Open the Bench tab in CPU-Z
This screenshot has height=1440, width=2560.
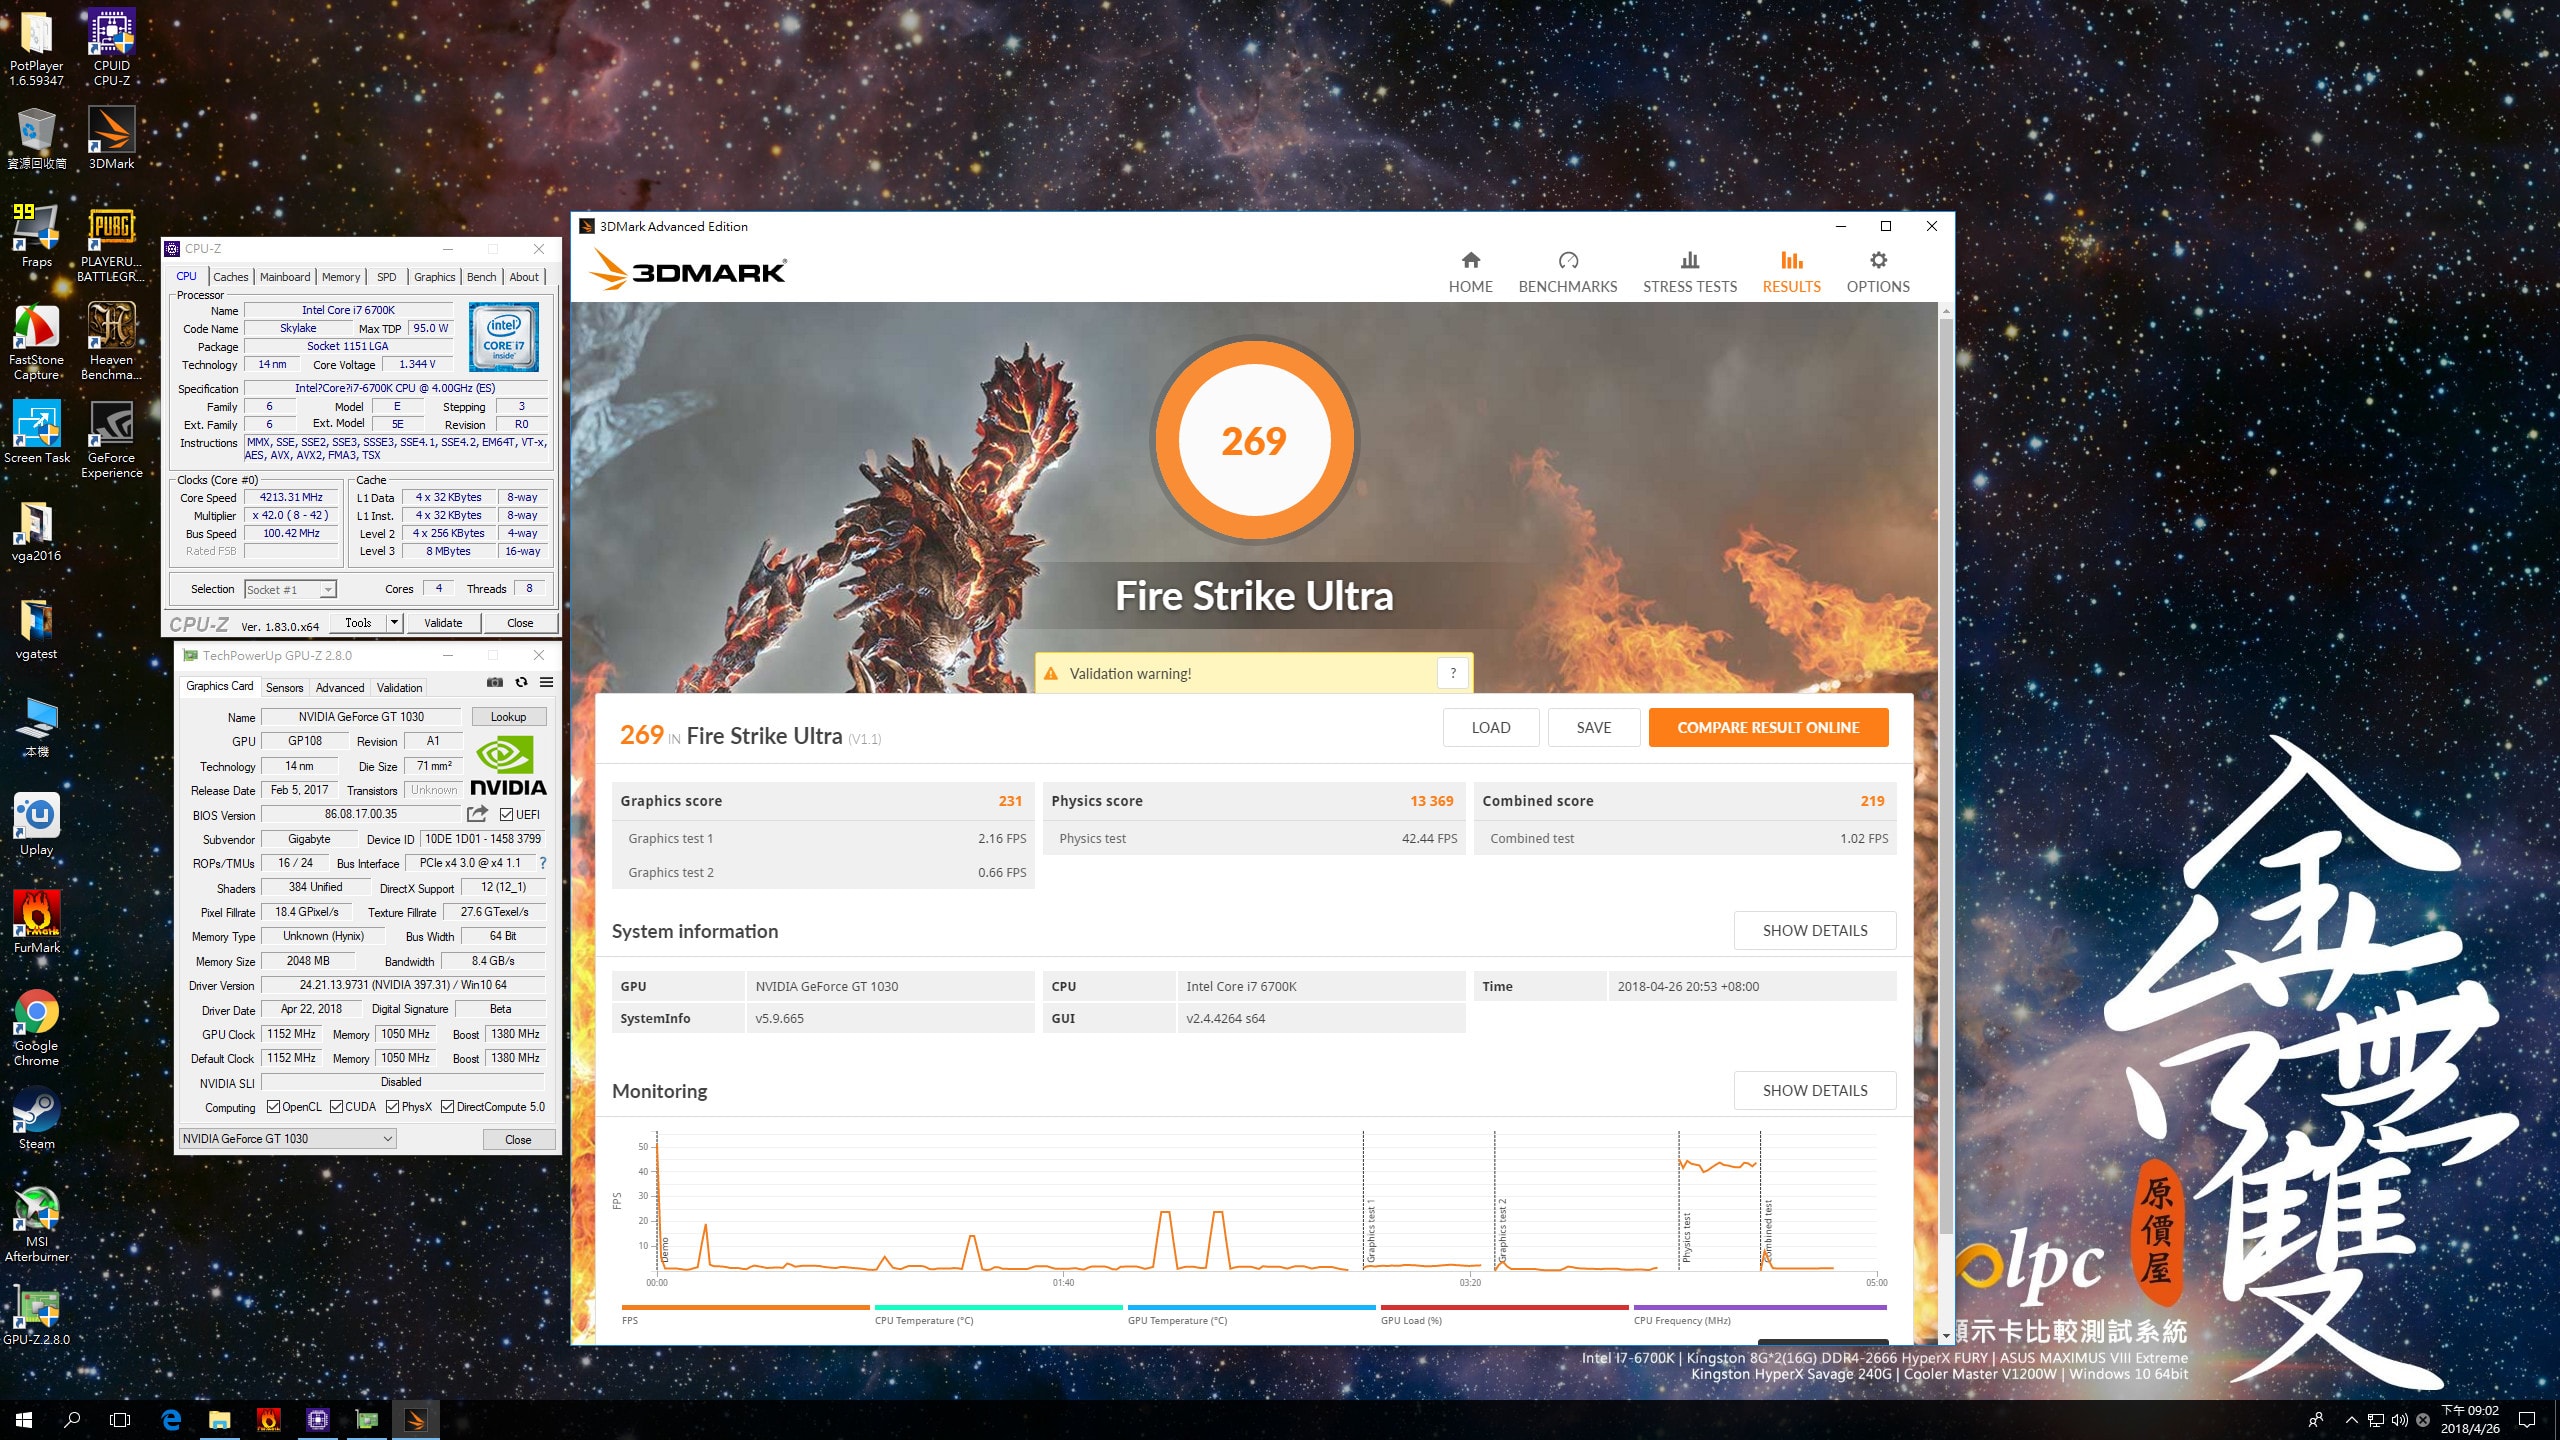481,277
